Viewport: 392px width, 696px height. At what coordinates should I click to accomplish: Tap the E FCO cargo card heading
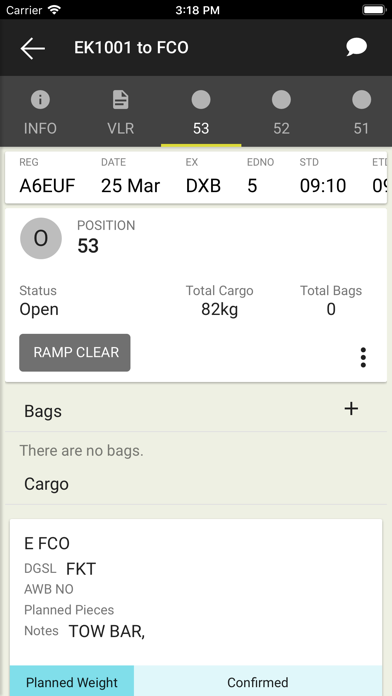pyautogui.click(x=47, y=544)
